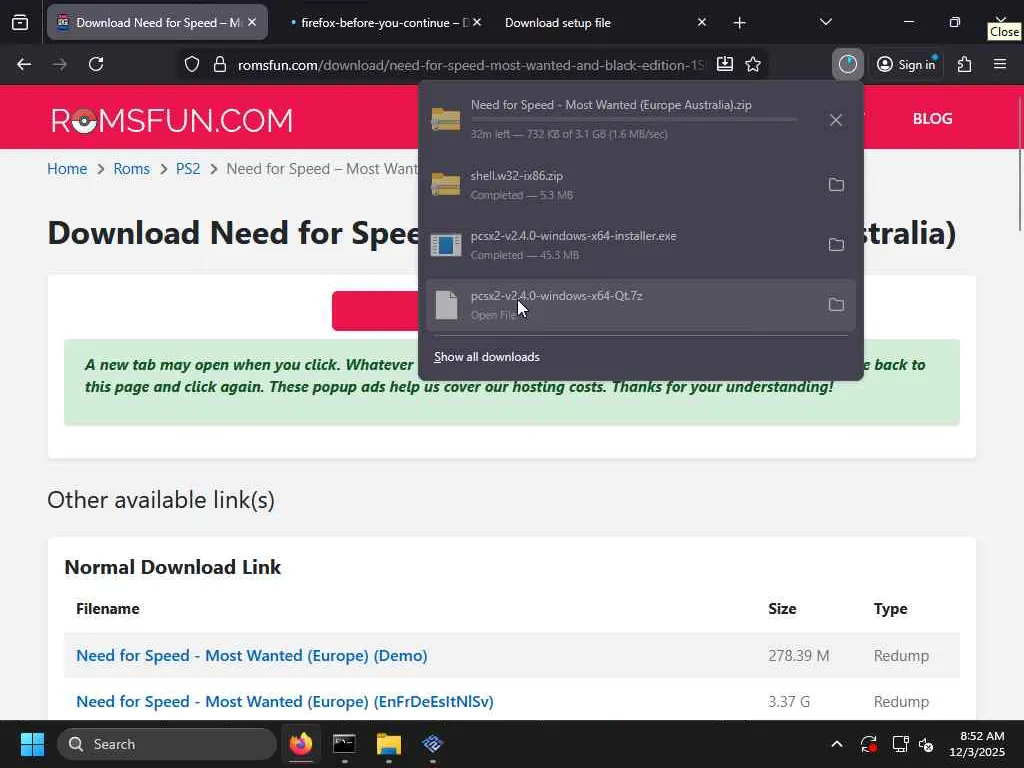The height and width of the screenshot is (768, 1024).
Task: Click the taskbar Search box
Action: coord(167,744)
